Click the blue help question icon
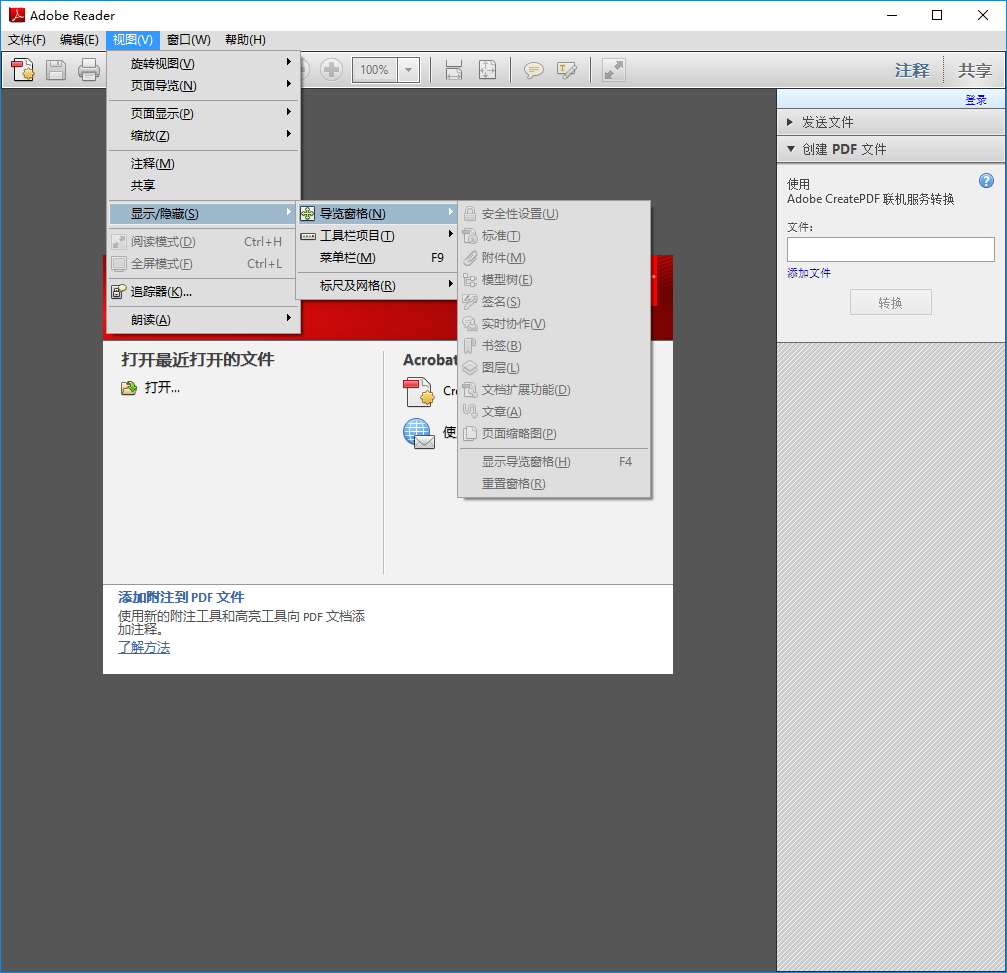The image size is (1007, 973). click(986, 181)
